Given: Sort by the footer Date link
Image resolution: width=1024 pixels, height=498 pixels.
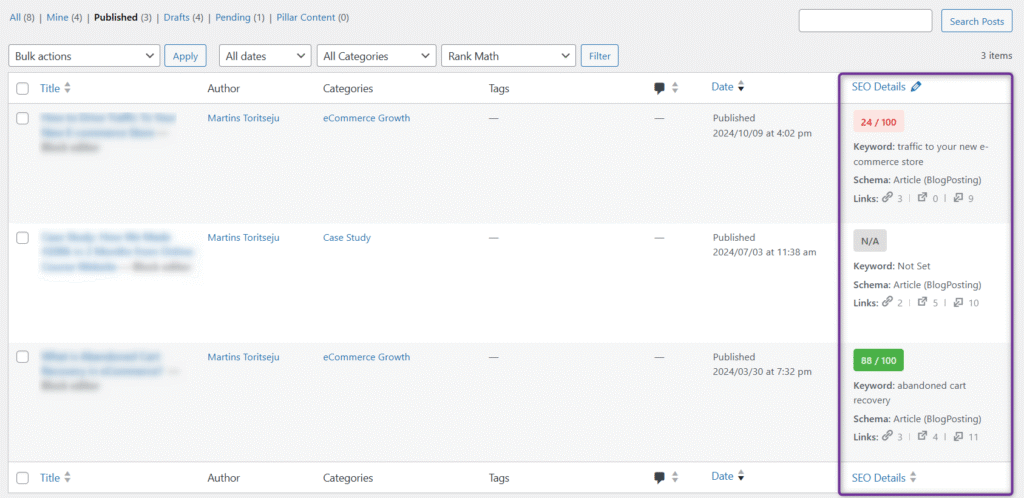Looking at the screenshot, I should tap(722, 476).
